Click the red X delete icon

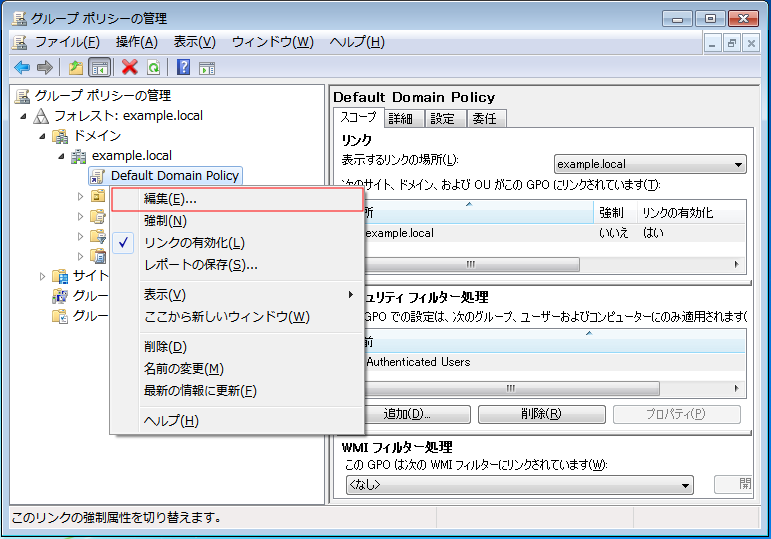[129, 67]
